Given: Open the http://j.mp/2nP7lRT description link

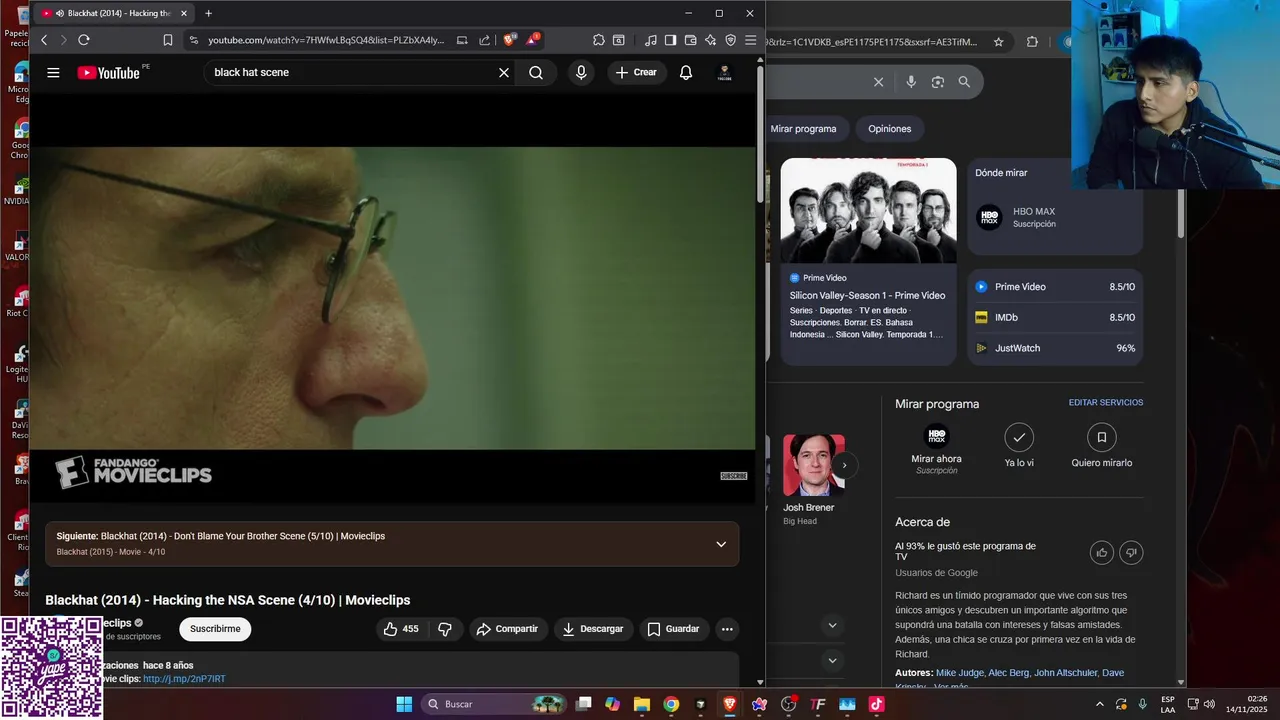Looking at the screenshot, I should 184,679.
